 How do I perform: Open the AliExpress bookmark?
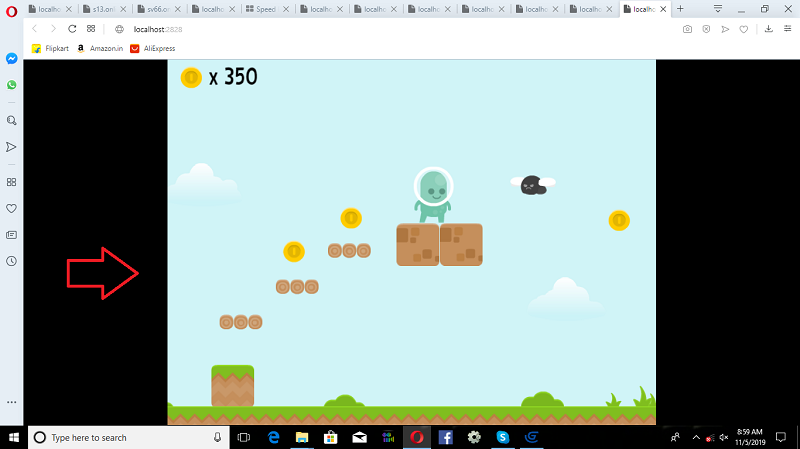(x=153, y=48)
